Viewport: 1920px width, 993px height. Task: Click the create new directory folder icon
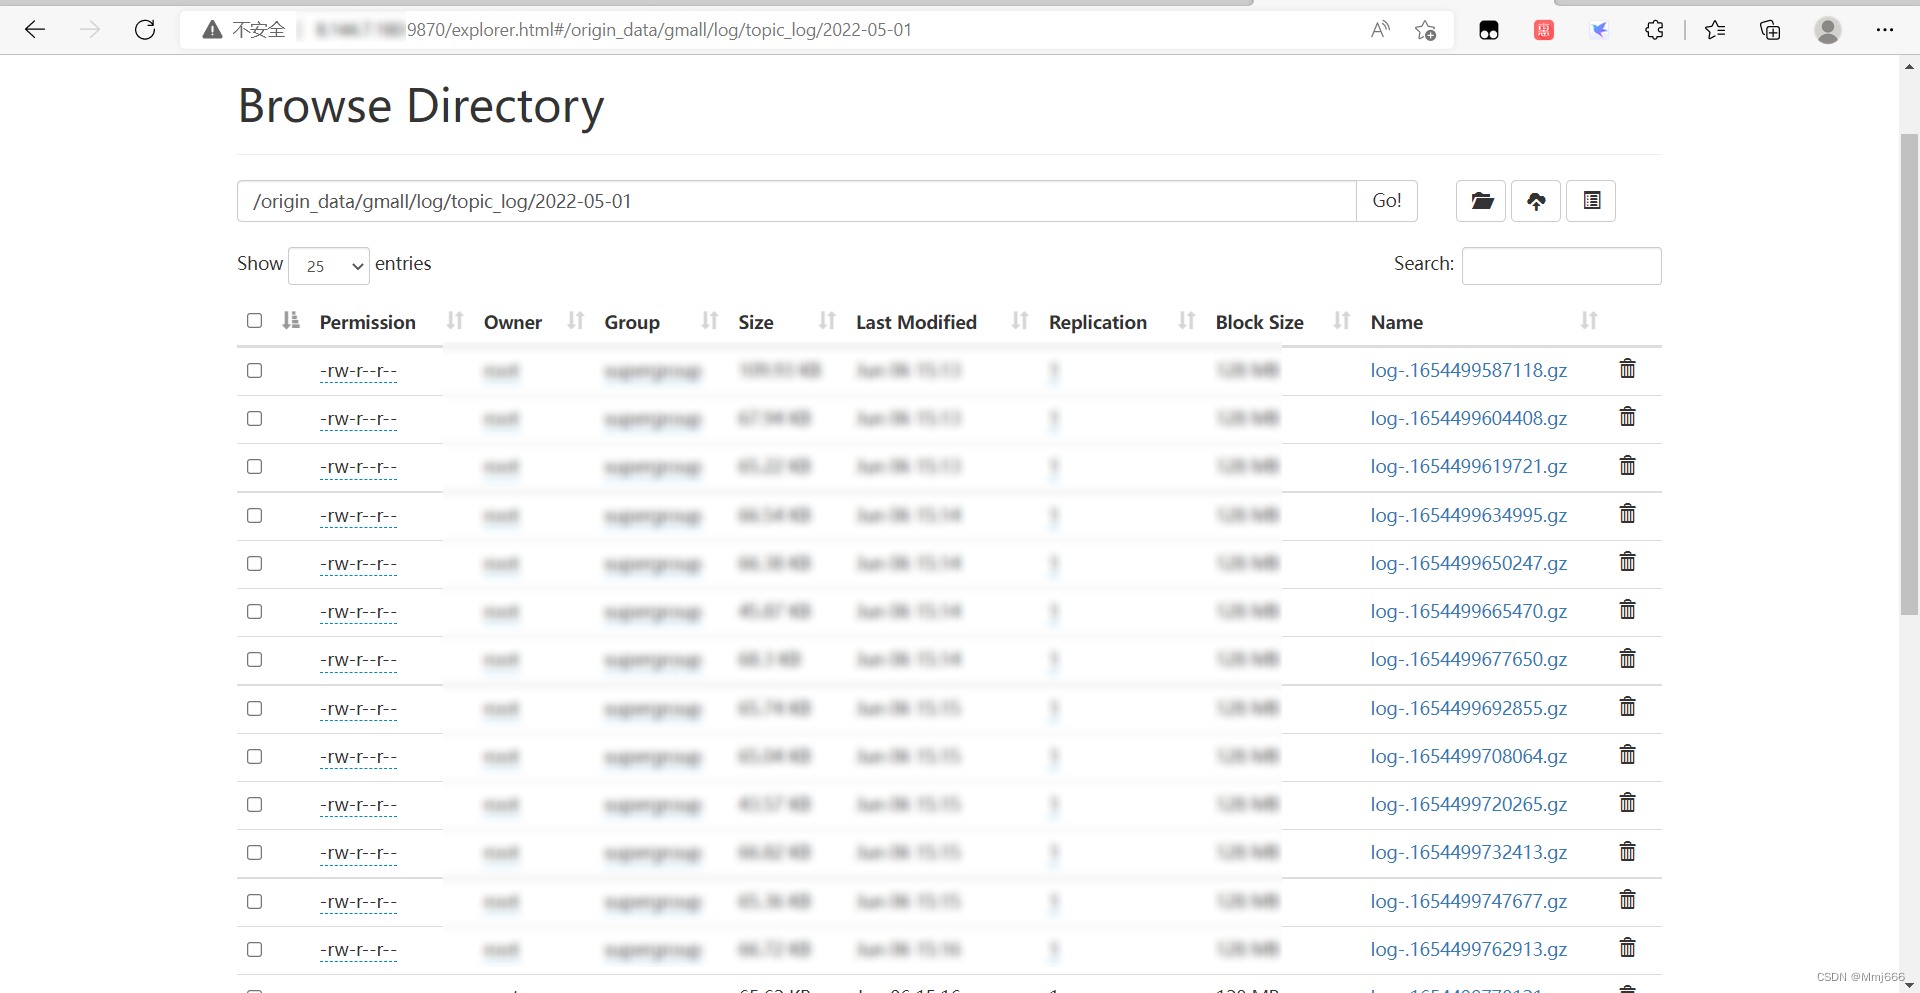point(1481,201)
